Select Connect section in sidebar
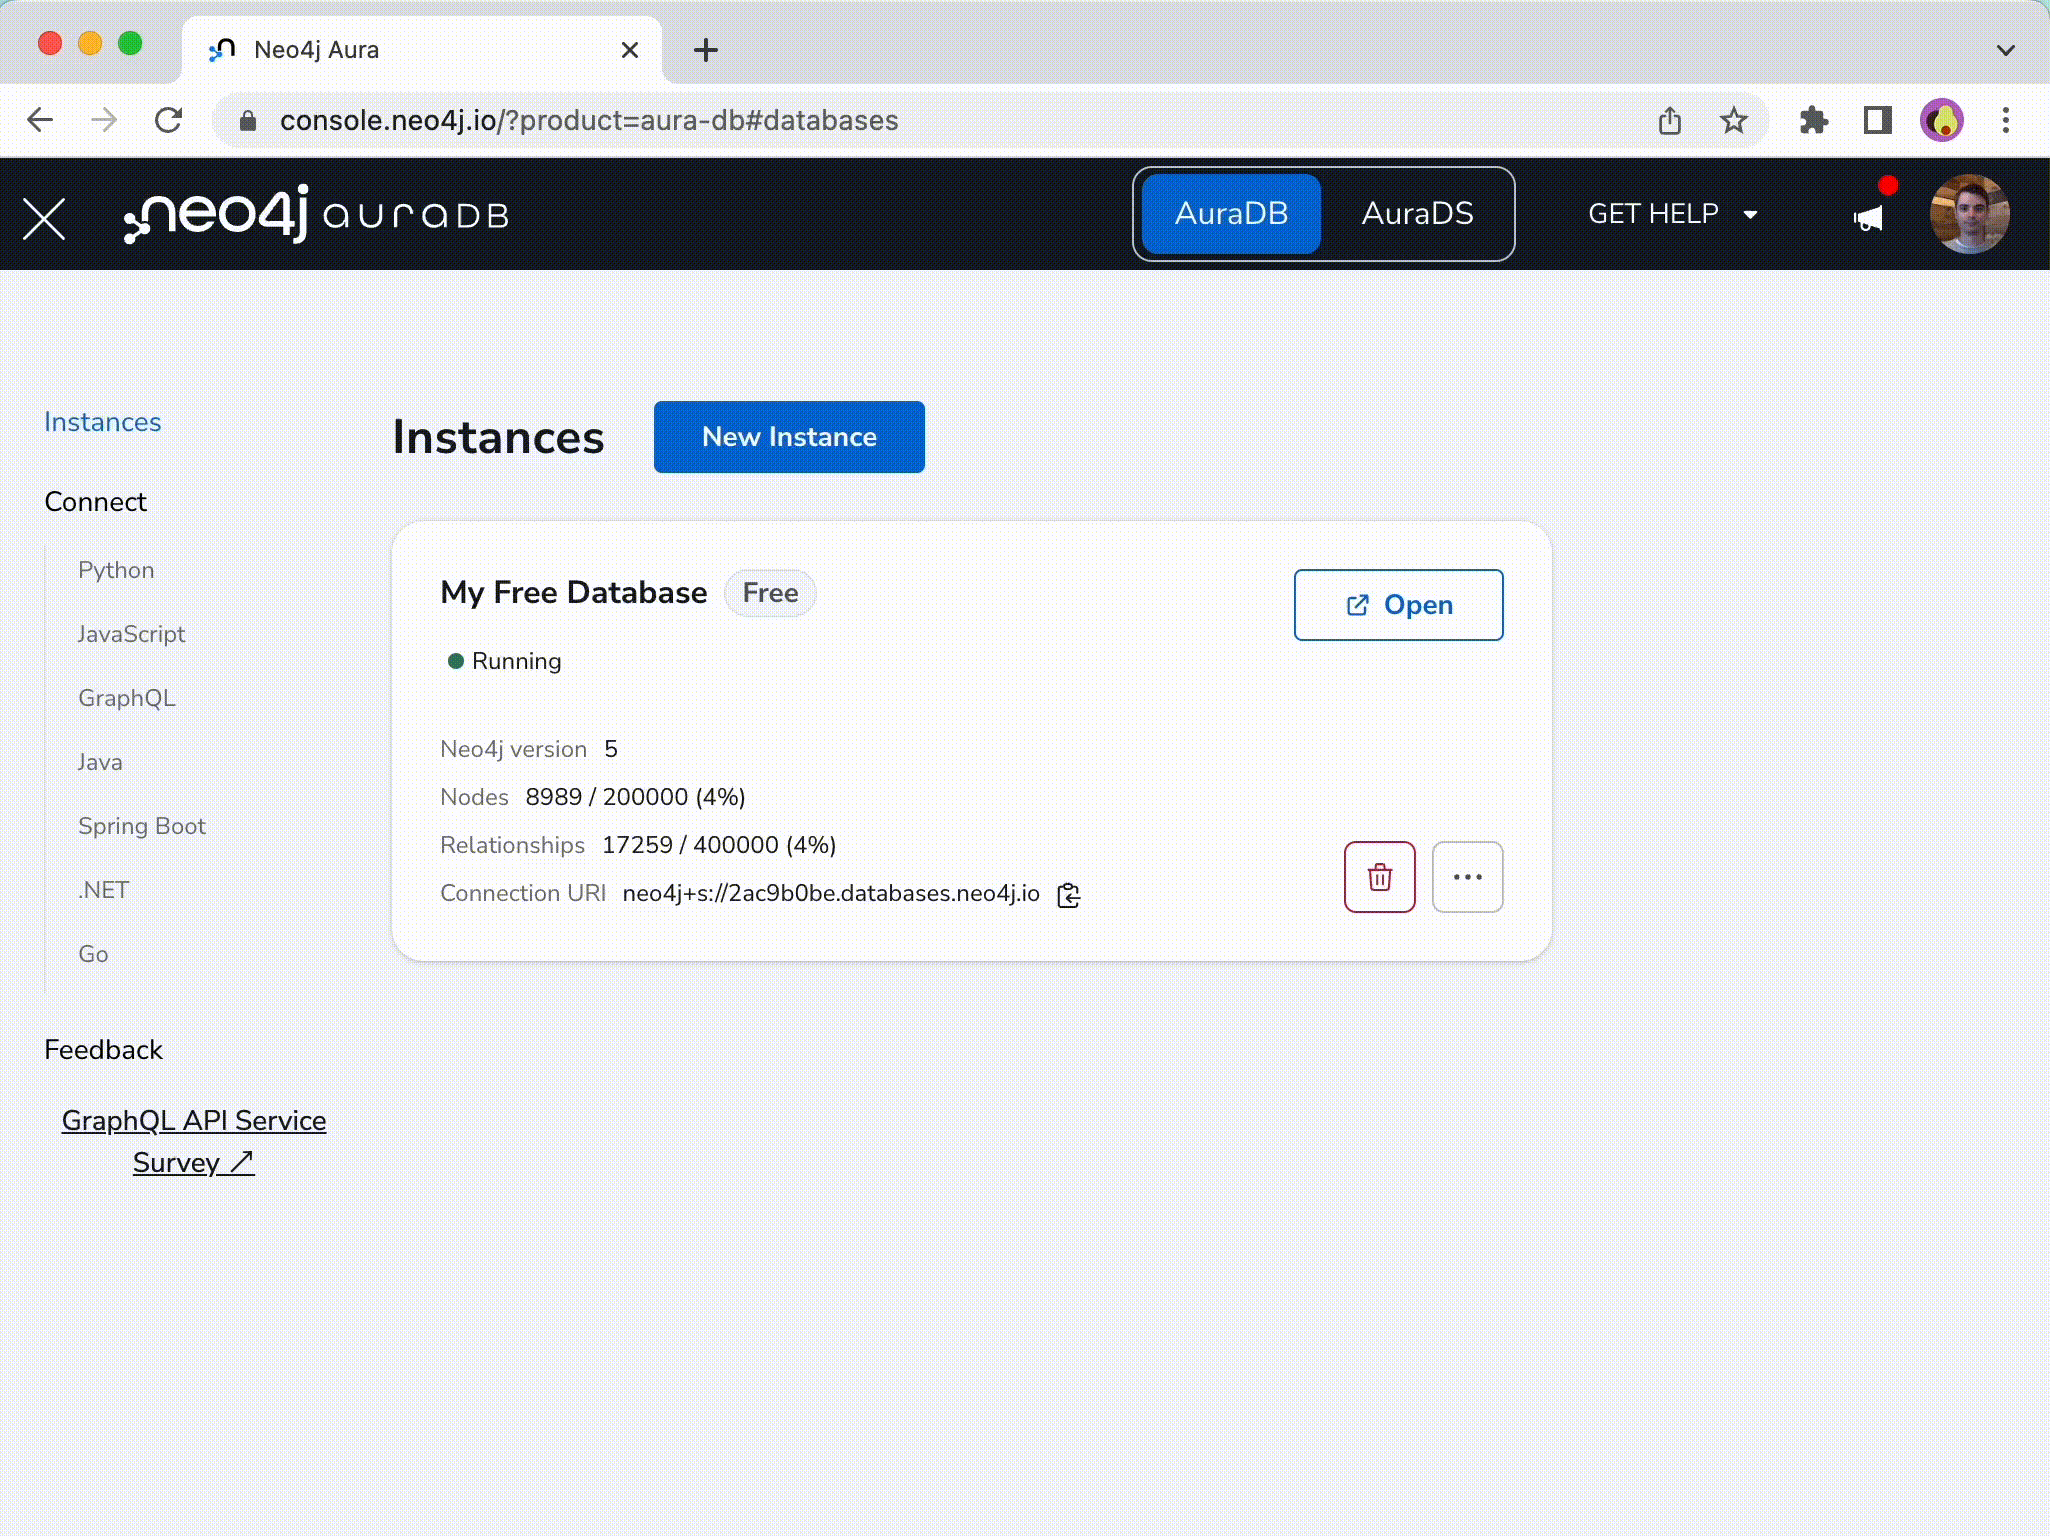The height and width of the screenshot is (1536, 2050). click(95, 502)
